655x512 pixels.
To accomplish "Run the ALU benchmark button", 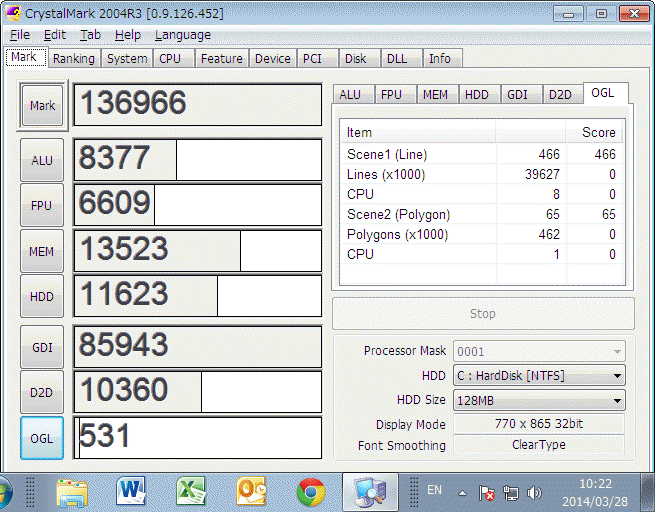I will point(42,160).
